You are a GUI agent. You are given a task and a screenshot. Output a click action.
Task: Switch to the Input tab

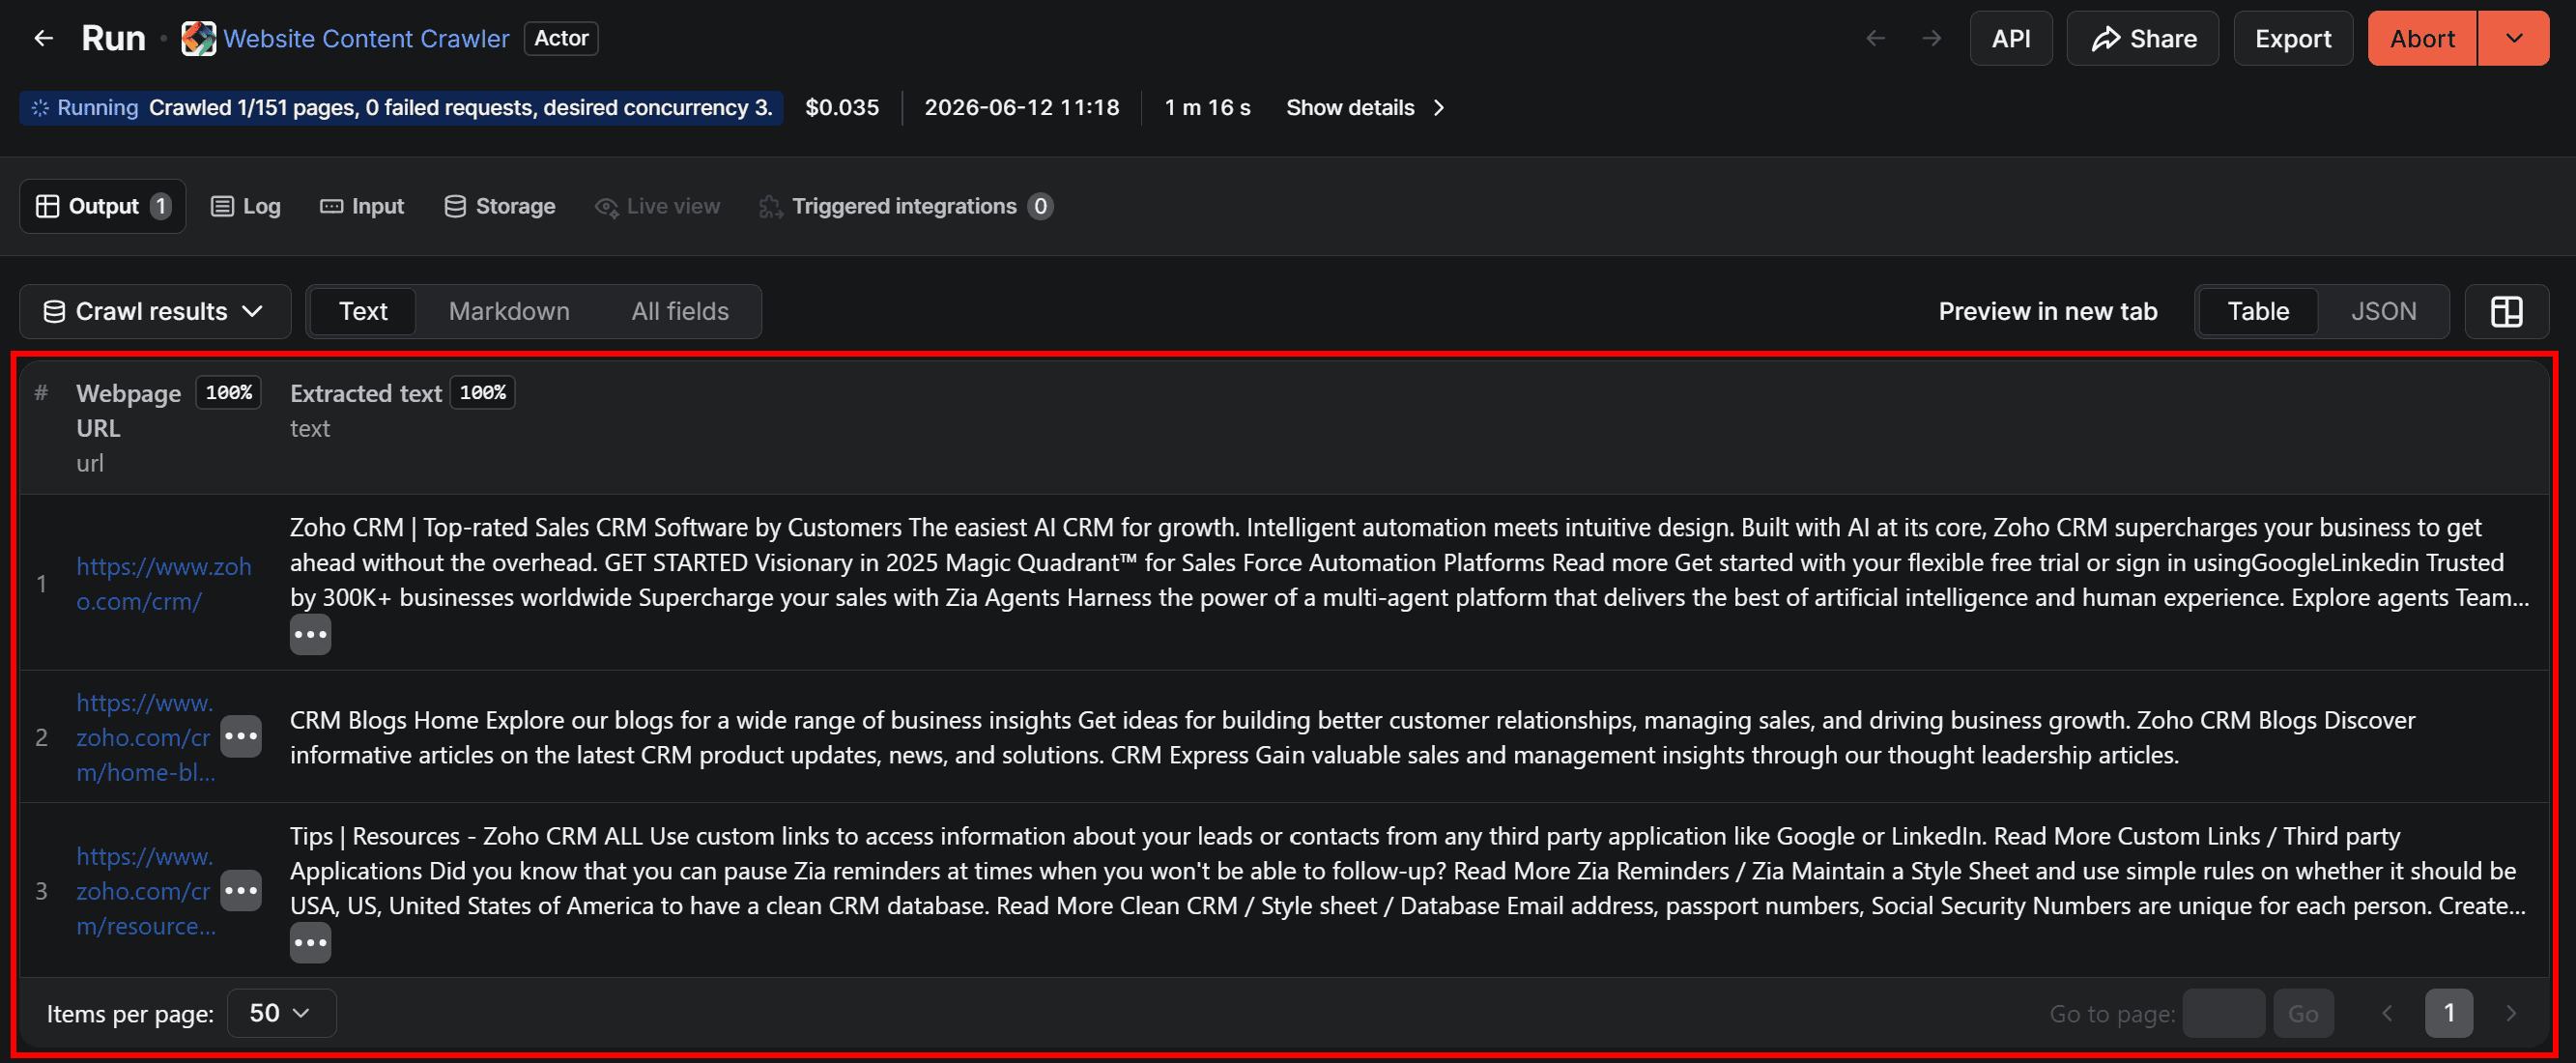pos(362,206)
